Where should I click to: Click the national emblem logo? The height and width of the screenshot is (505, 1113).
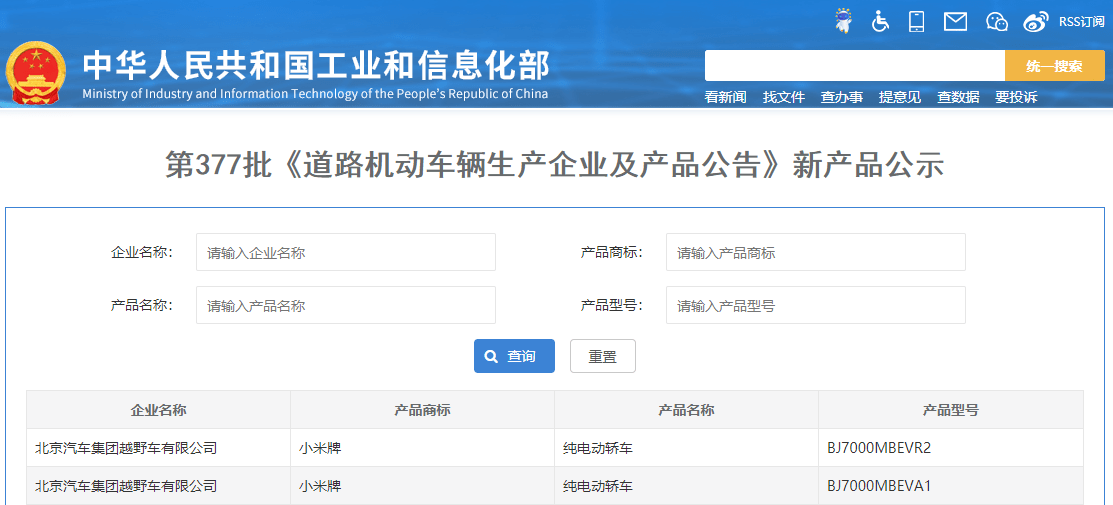[x=36, y=73]
